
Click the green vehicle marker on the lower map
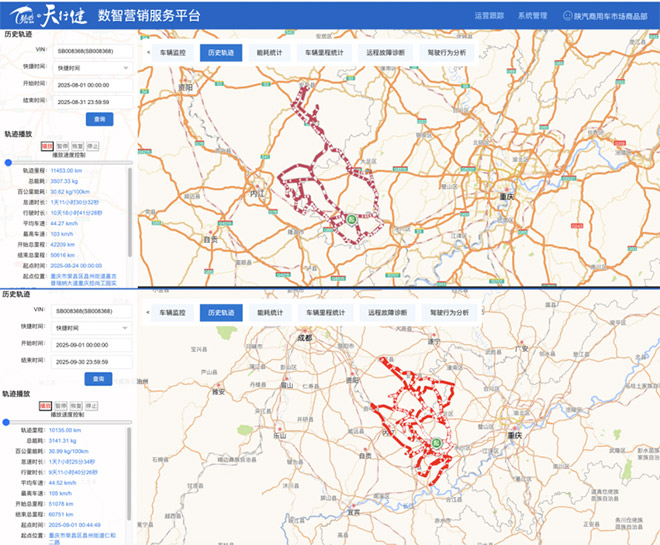point(437,443)
